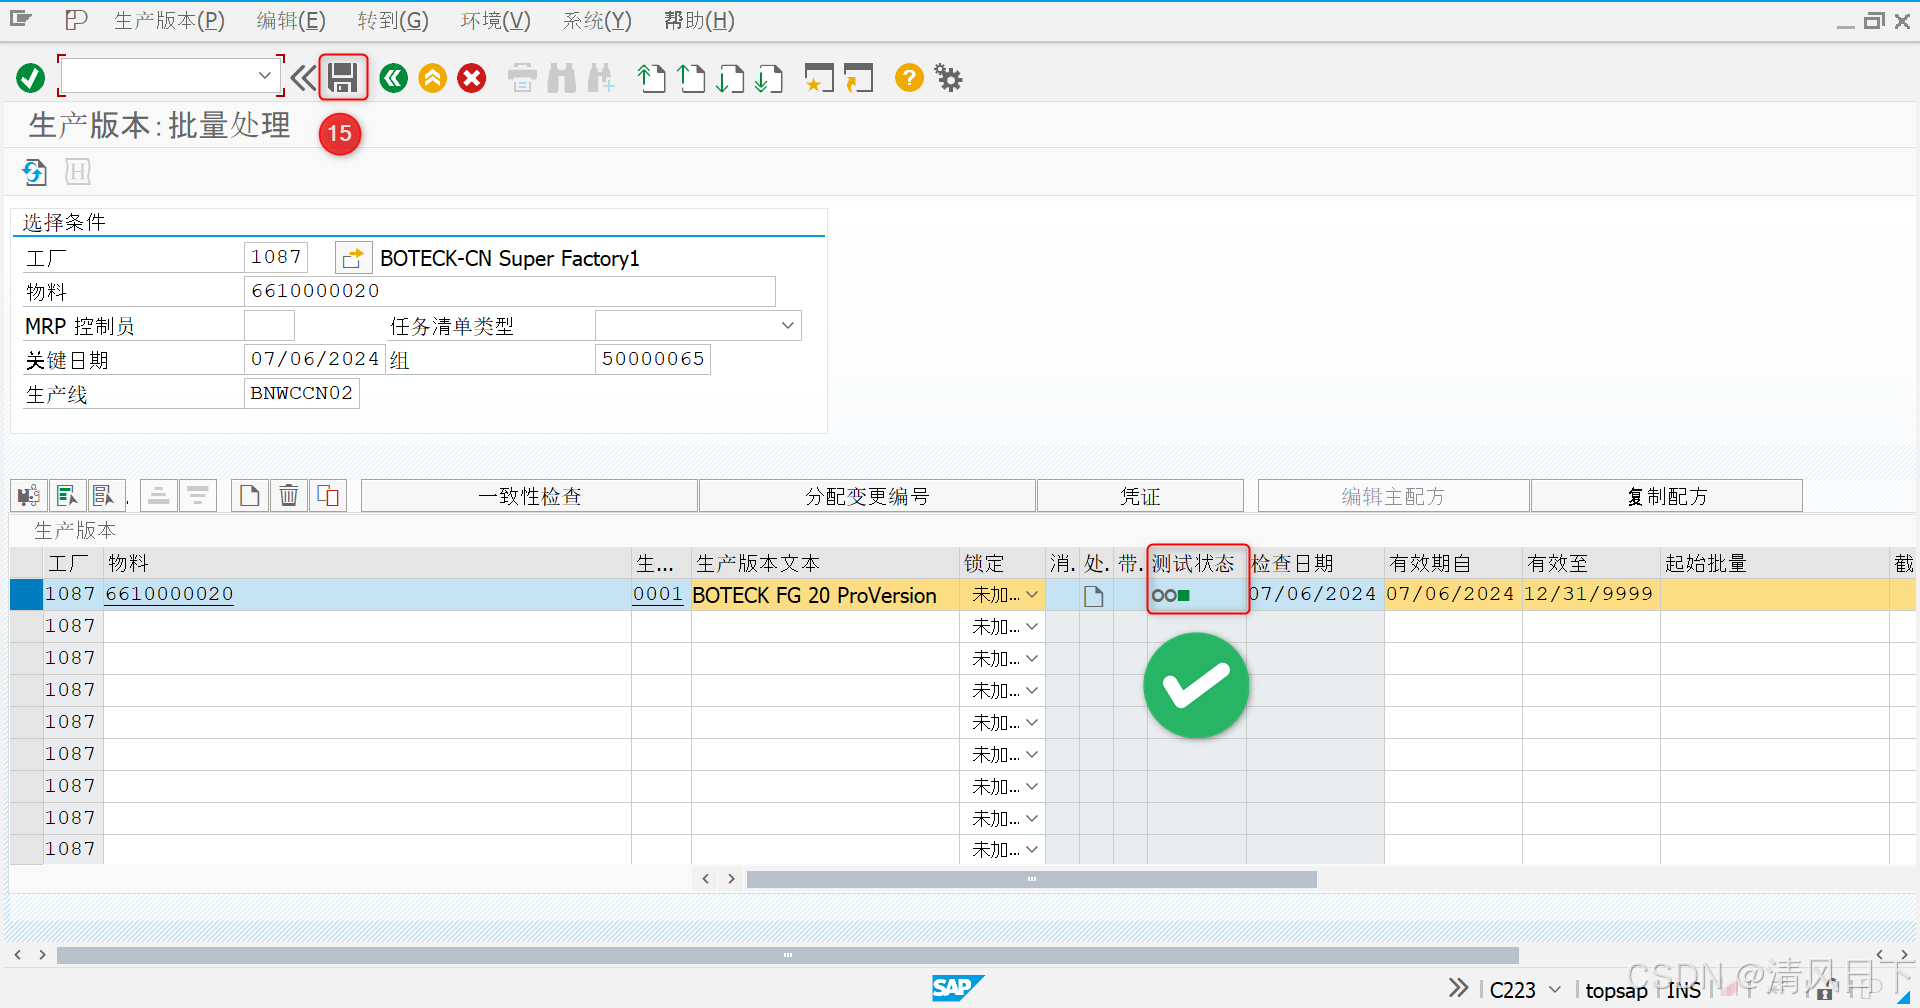
Task: Click the MRP 控制员 input field
Action: click(269, 325)
